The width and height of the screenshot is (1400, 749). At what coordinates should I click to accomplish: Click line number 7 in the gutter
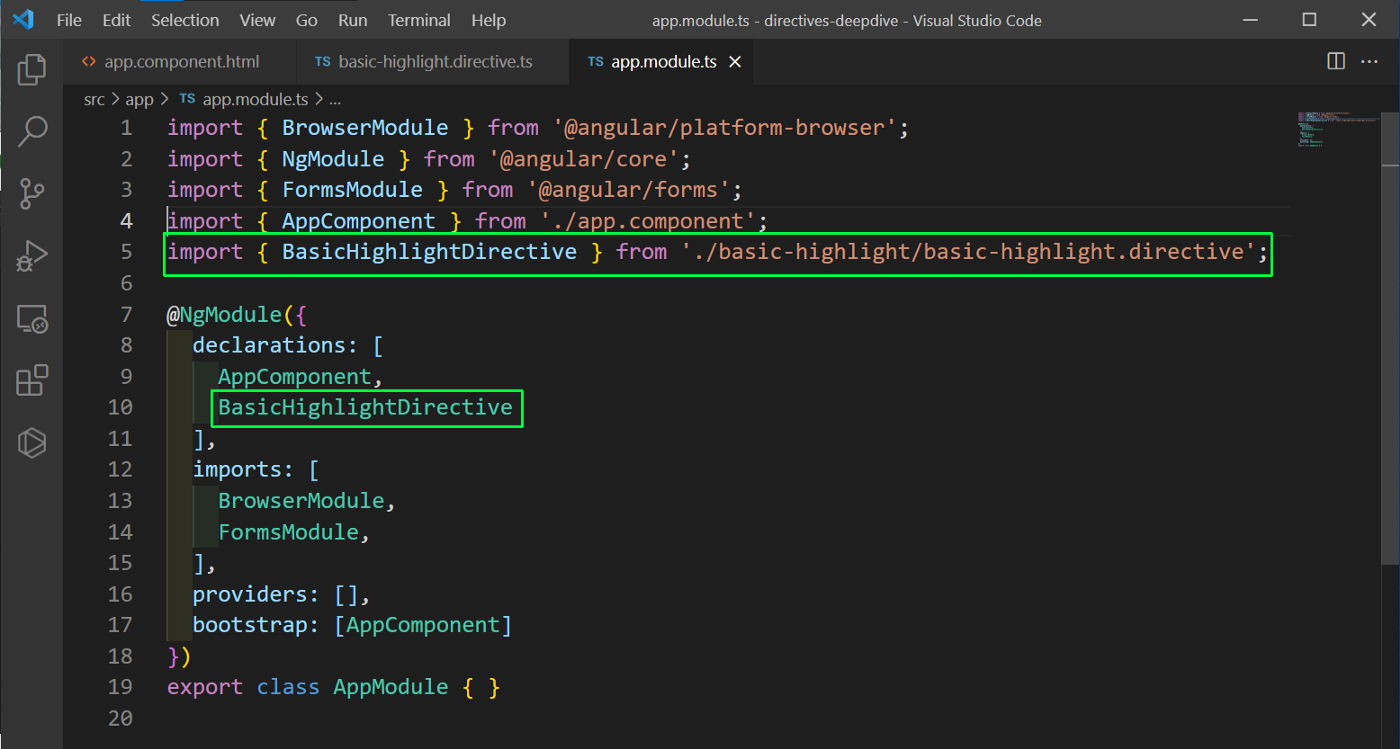point(125,314)
